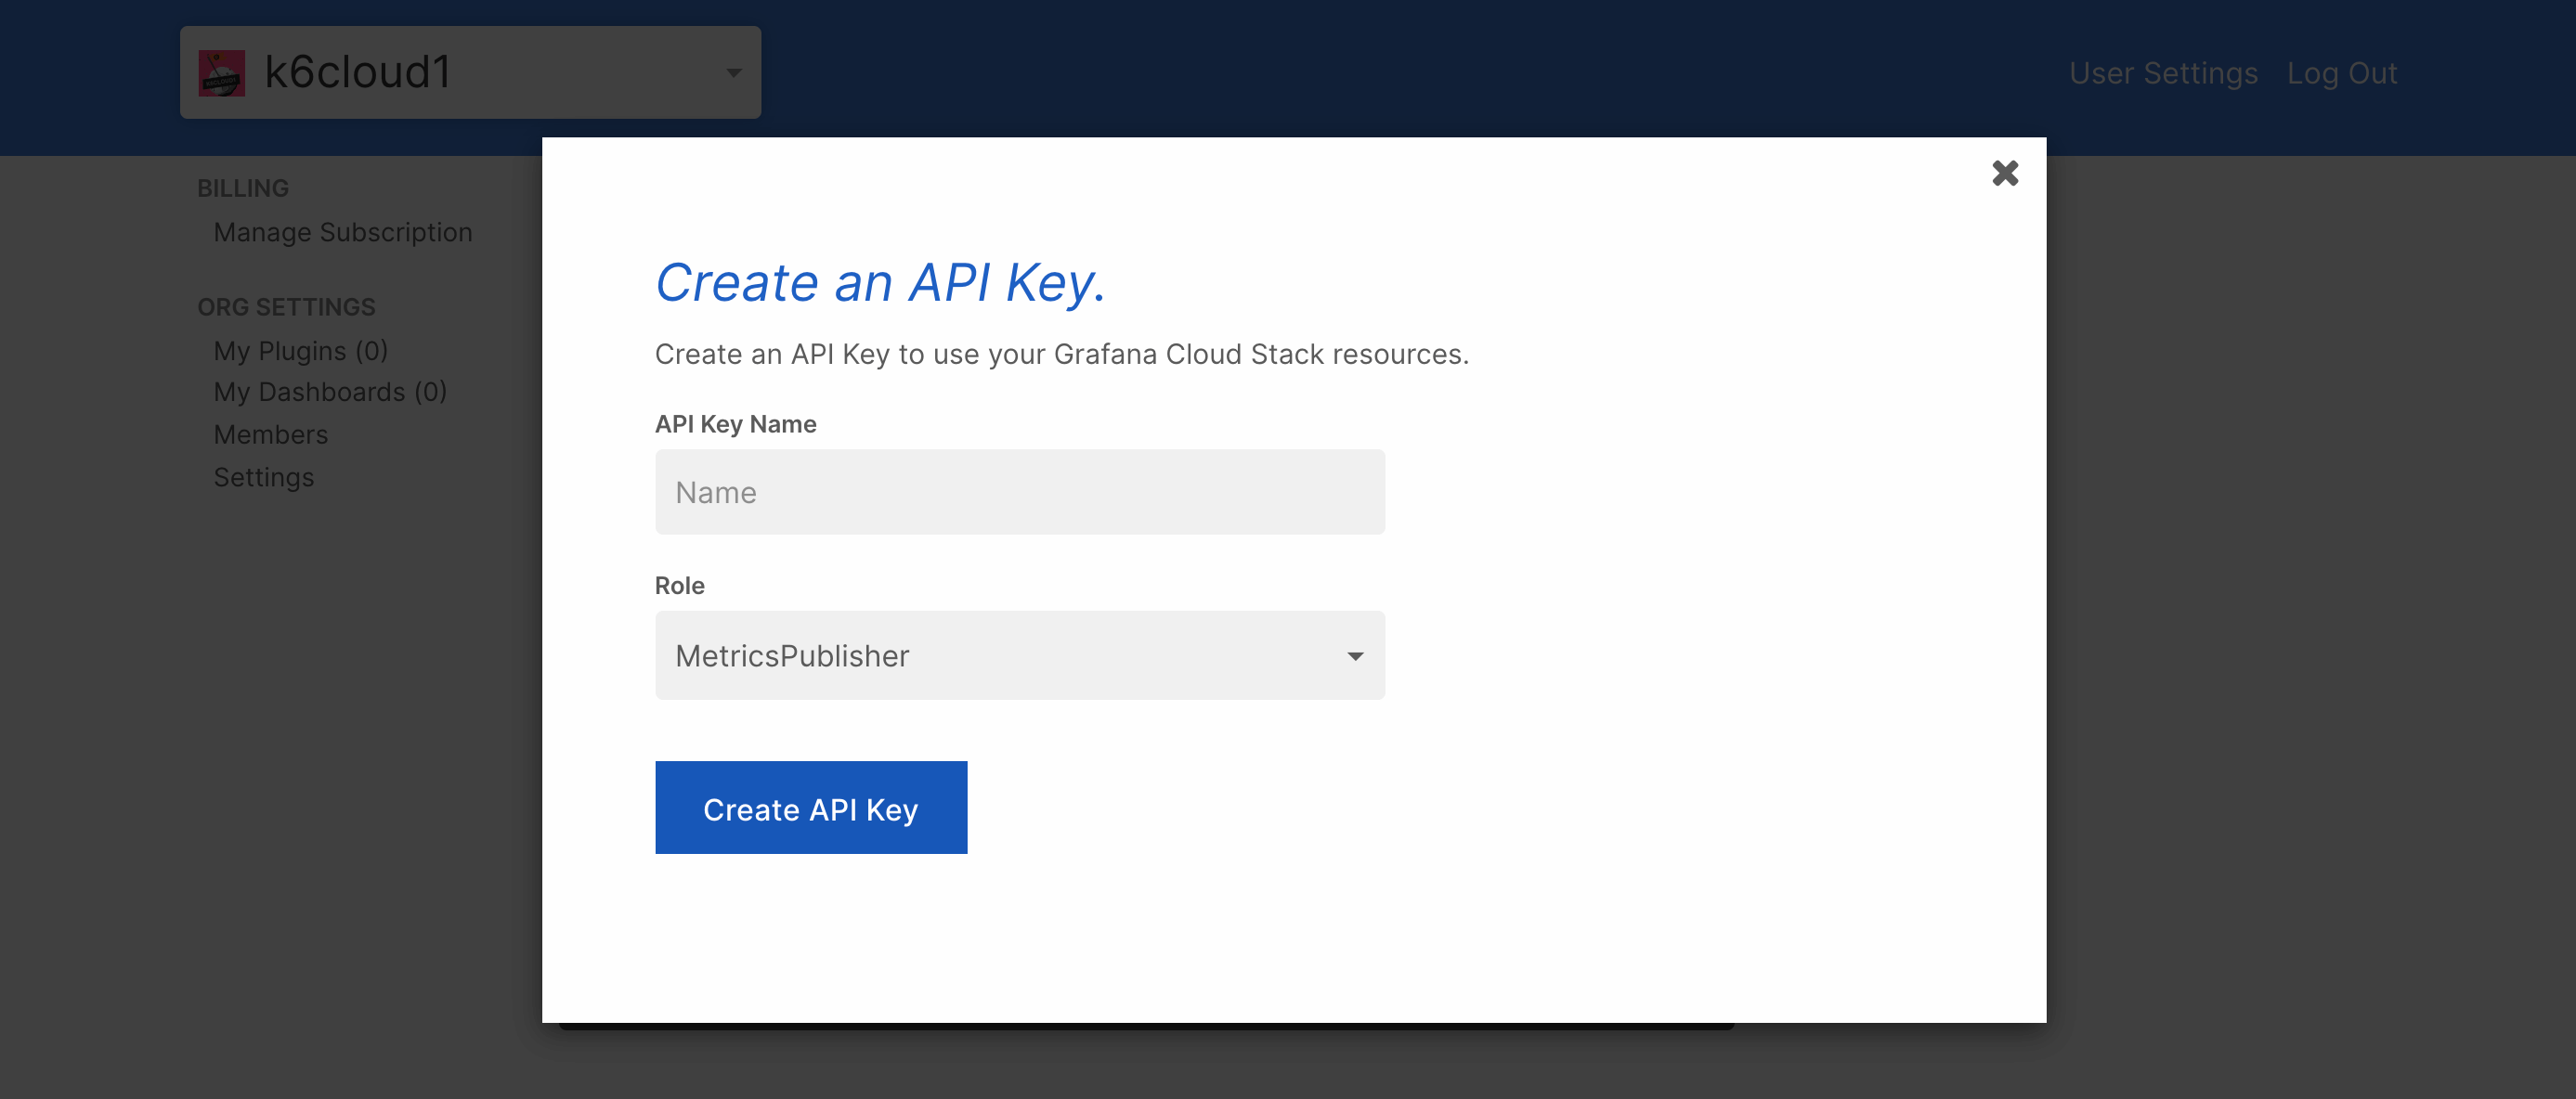Open Settings under Org Settings
Image resolution: width=2576 pixels, height=1099 pixels.
click(x=263, y=477)
